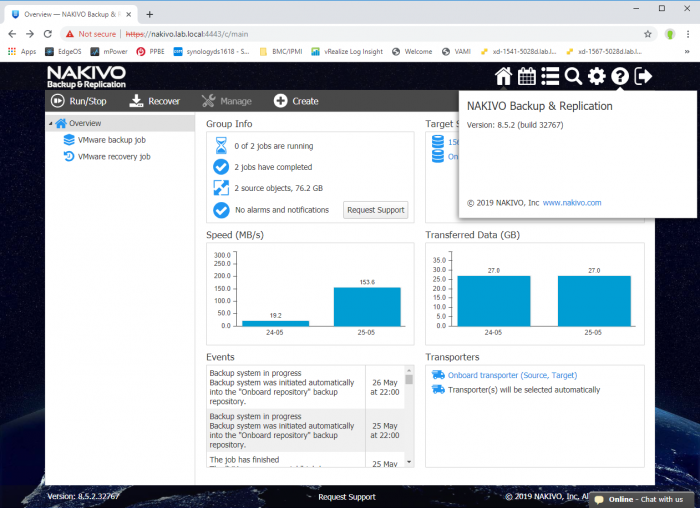Open the Recover menu
Screen dimensions: 700x508
pyautogui.click(x=154, y=101)
